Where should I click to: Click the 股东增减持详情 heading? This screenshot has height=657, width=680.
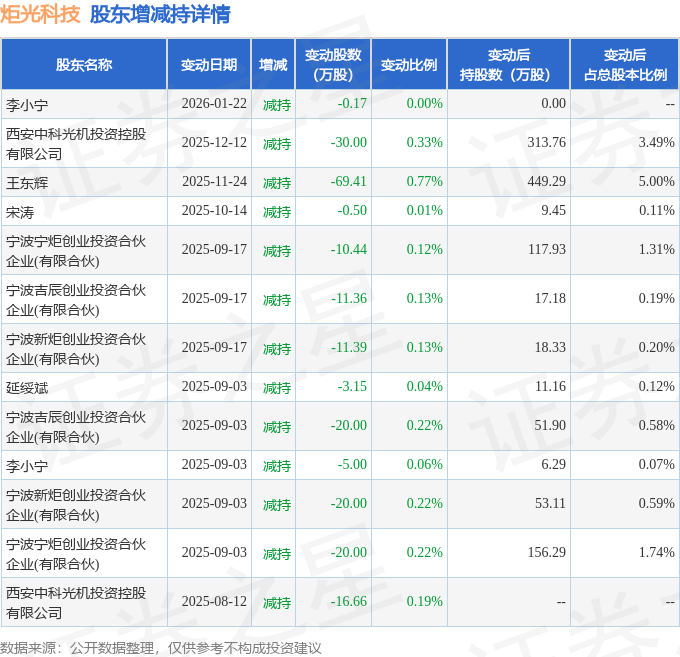click(160, 14)
